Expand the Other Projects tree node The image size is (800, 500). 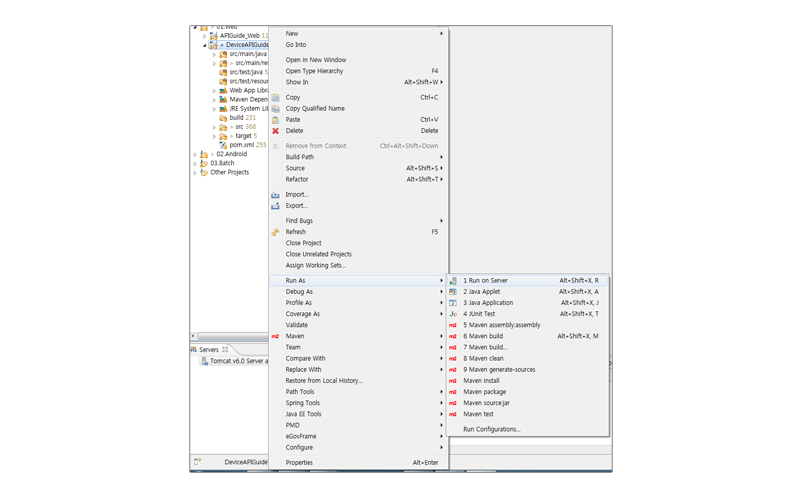(195, 173)
